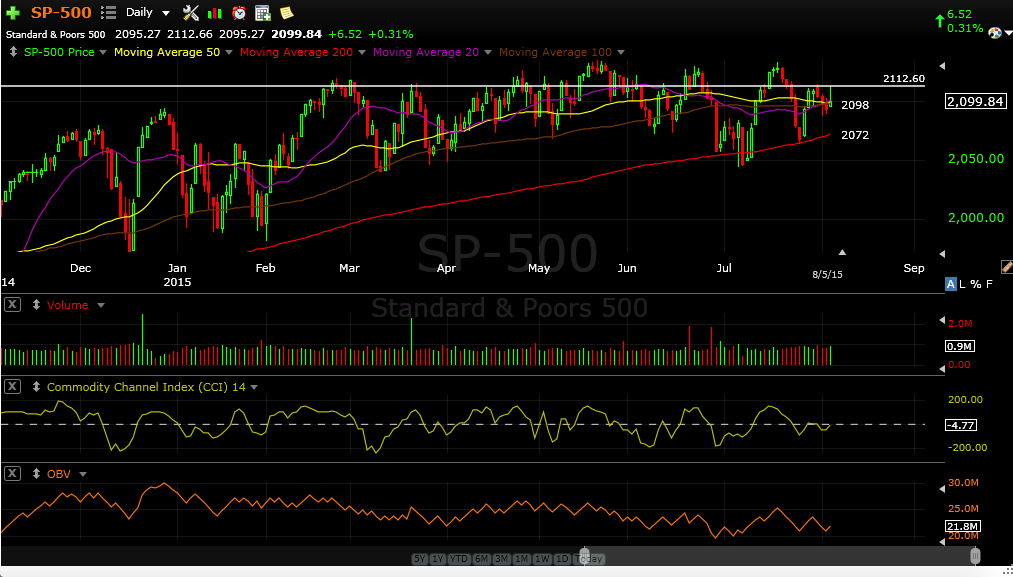Click the 21.8M OBV value box
Screen dimensions: 1013x577
pos(962,526)
